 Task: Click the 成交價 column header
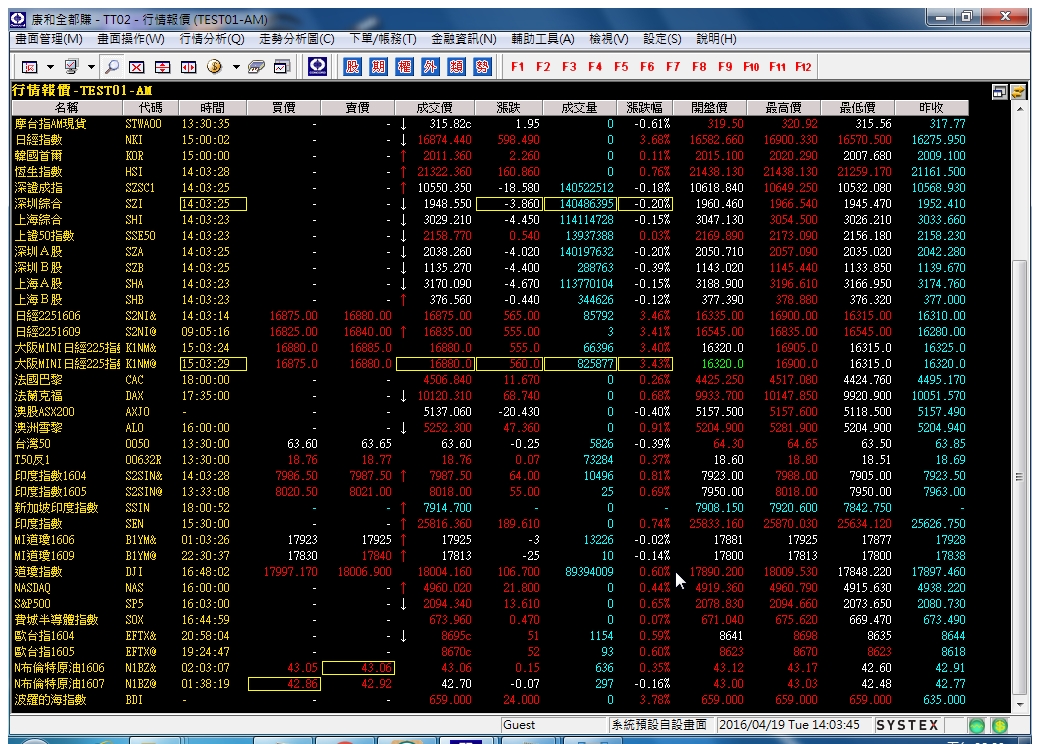(x=434, y=107)
